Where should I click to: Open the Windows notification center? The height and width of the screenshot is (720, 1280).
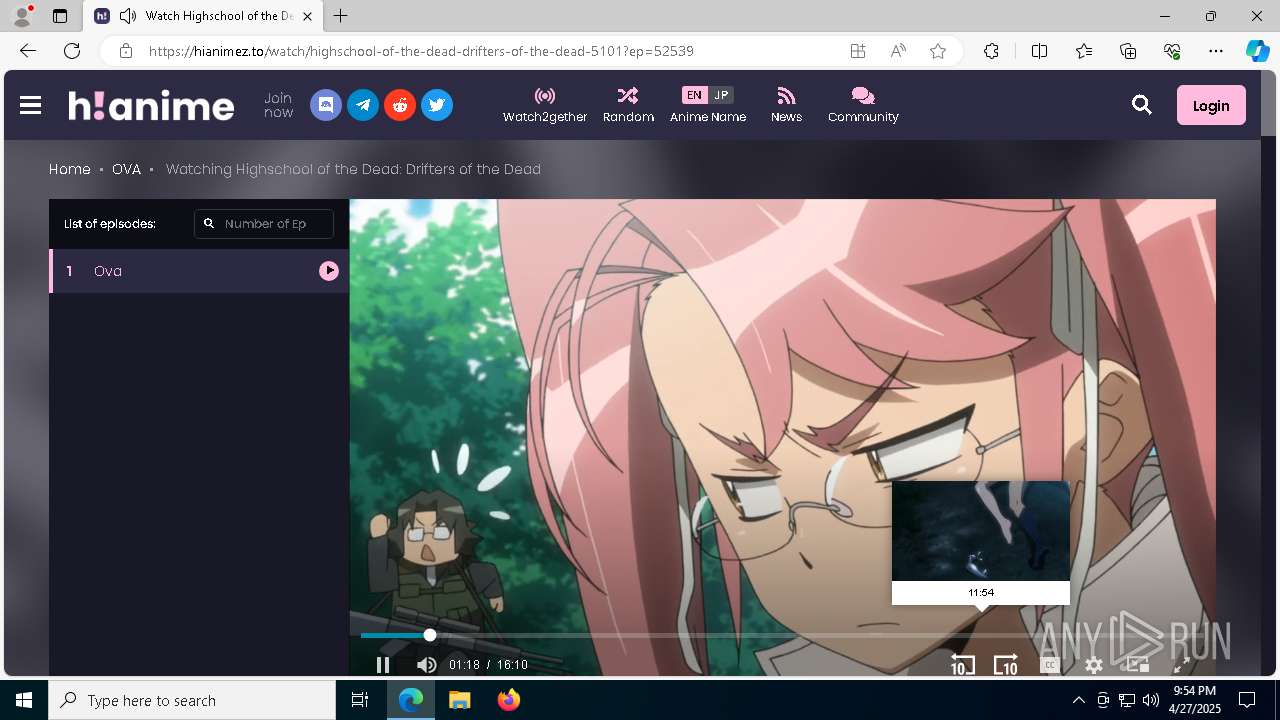click(x=1247, y=700)
